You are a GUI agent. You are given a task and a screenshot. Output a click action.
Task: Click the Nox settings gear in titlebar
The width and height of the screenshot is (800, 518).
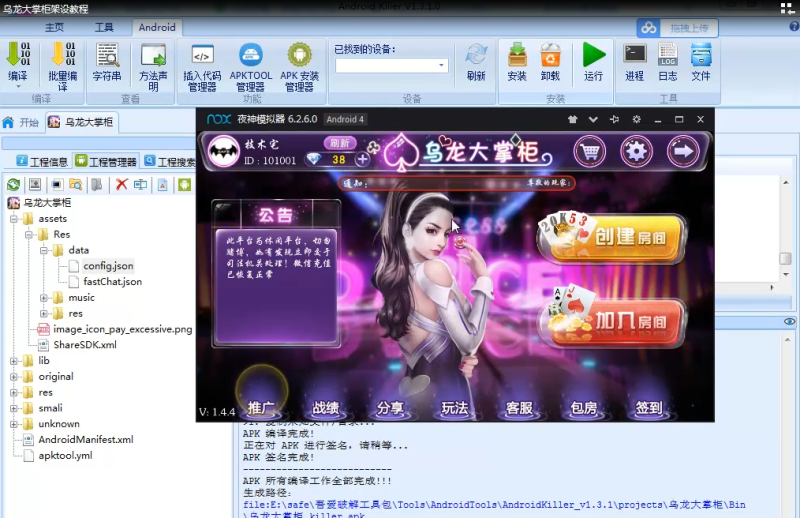click(x=636, y=119)
